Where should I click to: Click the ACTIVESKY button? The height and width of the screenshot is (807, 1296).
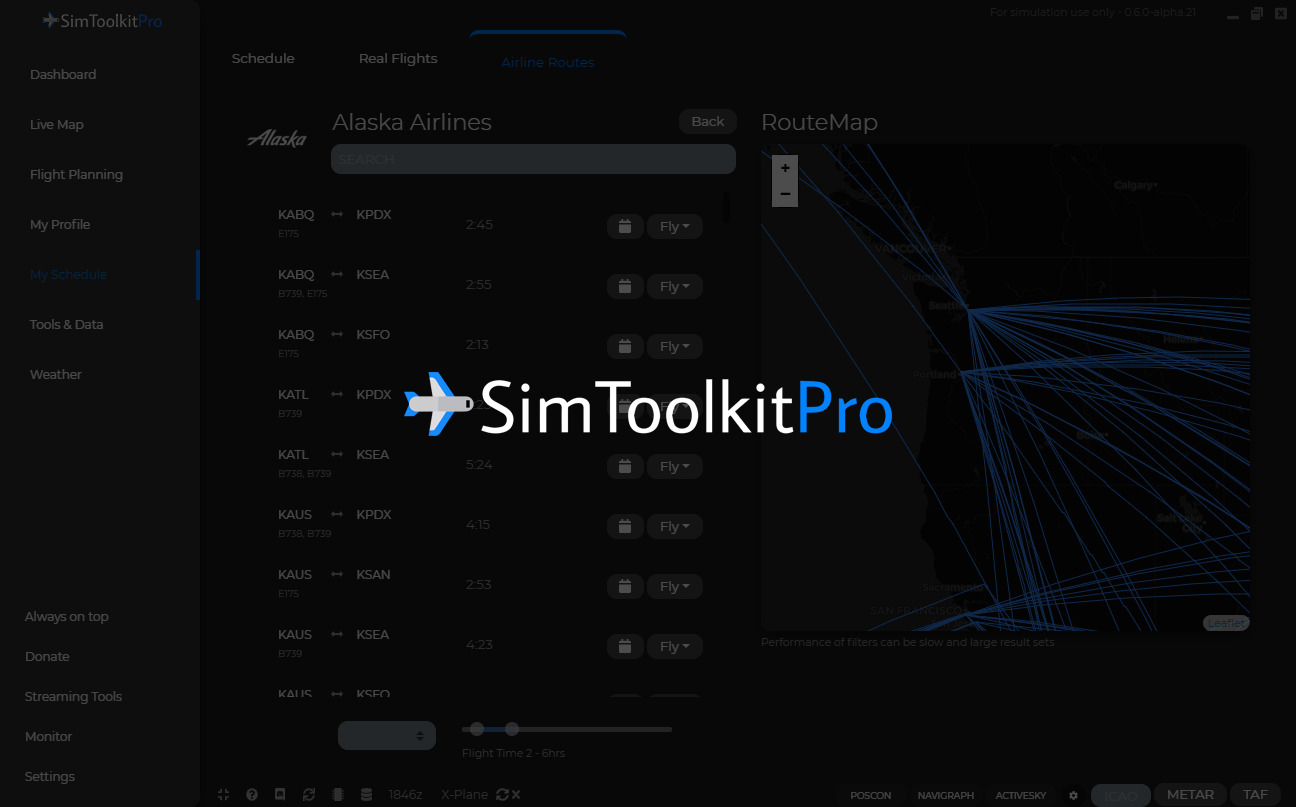pos(1021,796)
